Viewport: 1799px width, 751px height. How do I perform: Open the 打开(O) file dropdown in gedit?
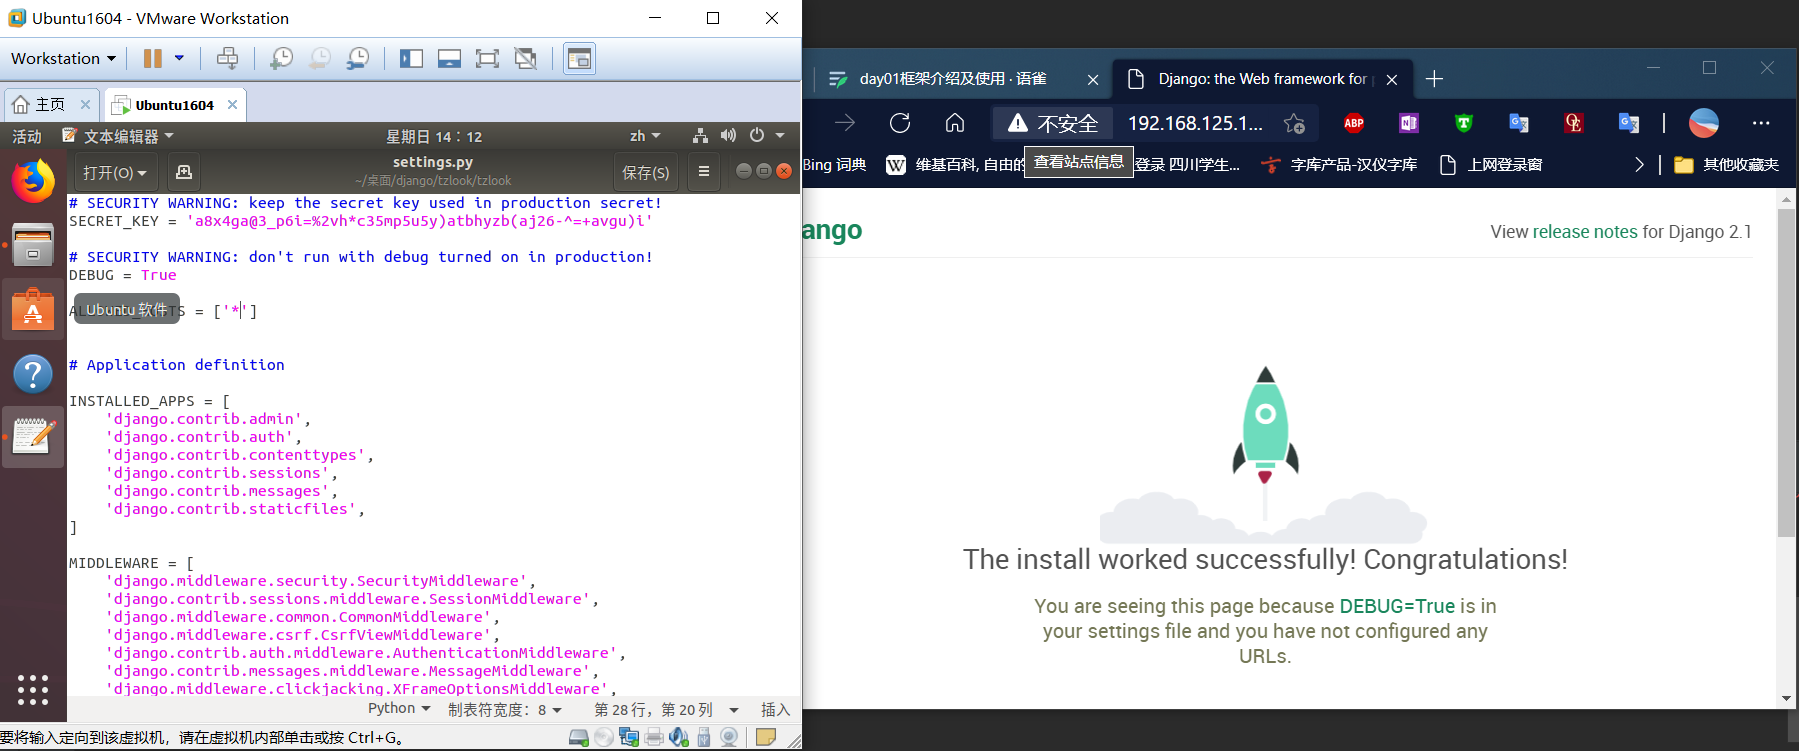pos(114,172)
